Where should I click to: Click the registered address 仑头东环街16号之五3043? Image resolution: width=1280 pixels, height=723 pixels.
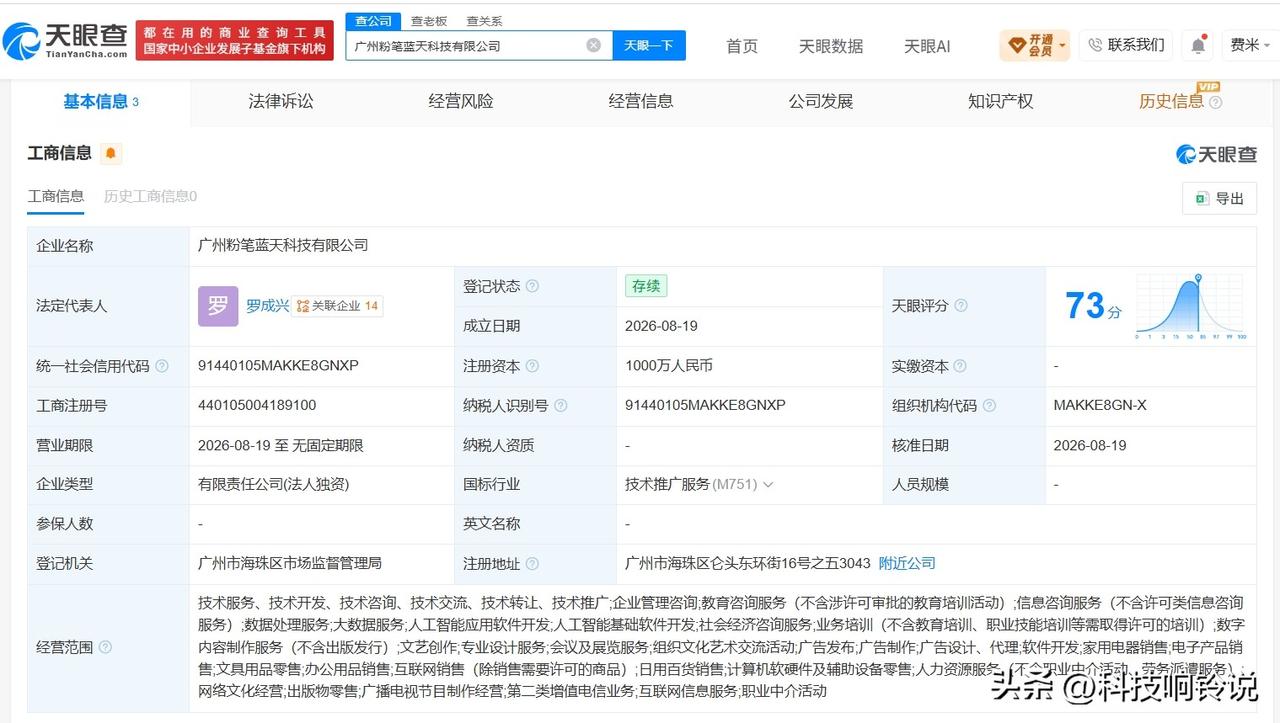748,563
